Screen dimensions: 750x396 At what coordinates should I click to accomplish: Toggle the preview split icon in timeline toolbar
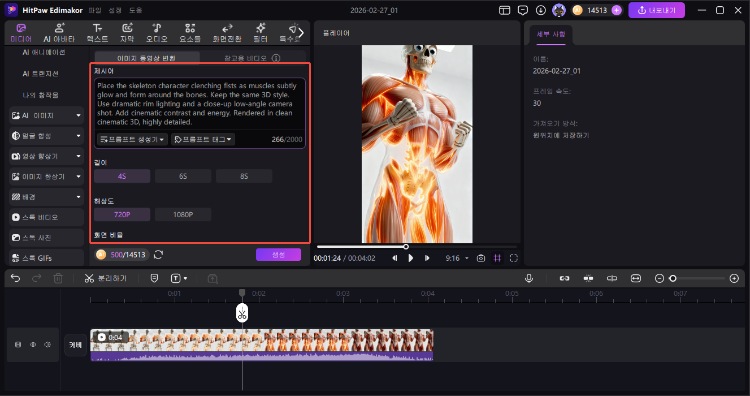click(612, 278)
